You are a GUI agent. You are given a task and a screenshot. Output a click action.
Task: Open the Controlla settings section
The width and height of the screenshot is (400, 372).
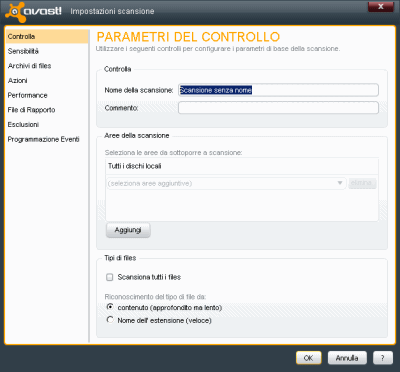click(x=47, y=37)
